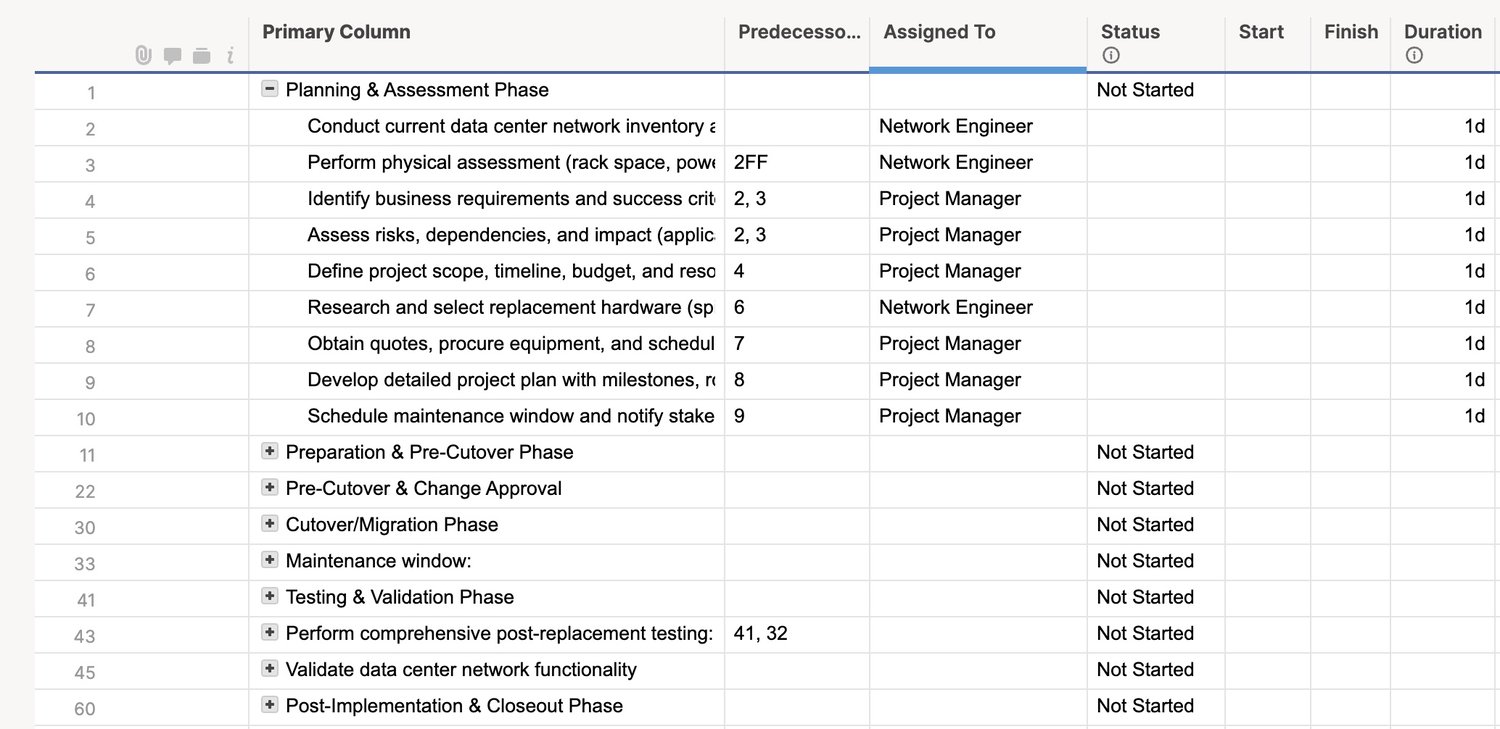Collapse Planning & Assessment Phase row
Image resolution: width=1500 pixels, height=729 pixels.
[x=269, y=89]
